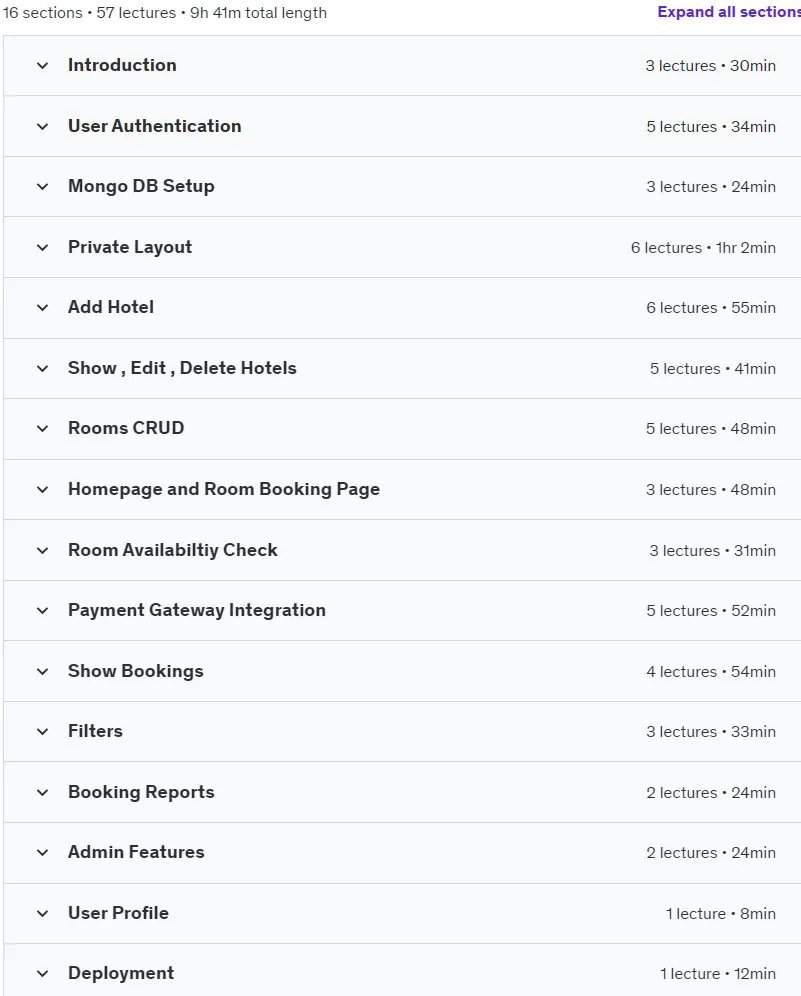Open Homepage and Room Booking Page section
This screenshot has width=801, height=996.
(x=224, y=489)
